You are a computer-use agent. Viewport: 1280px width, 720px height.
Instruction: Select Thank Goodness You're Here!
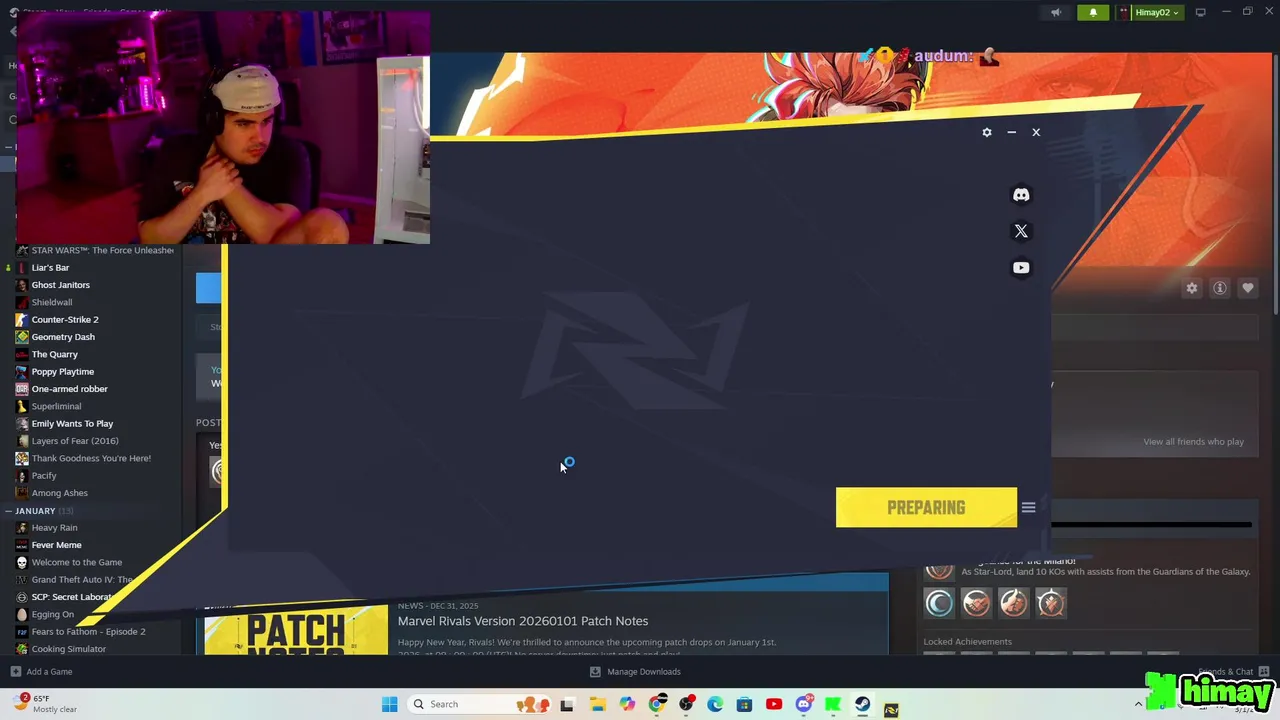click(91, 458)
